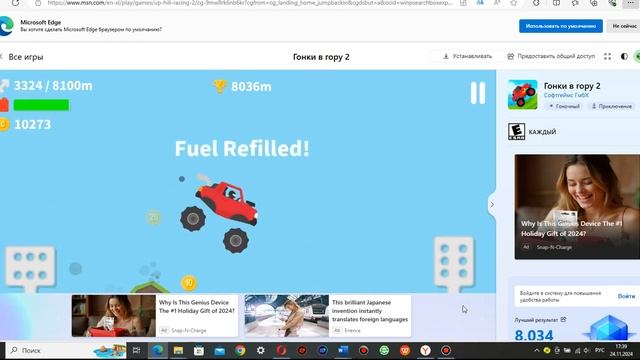Open File Explorer from the taskbar

pos(178,350)
